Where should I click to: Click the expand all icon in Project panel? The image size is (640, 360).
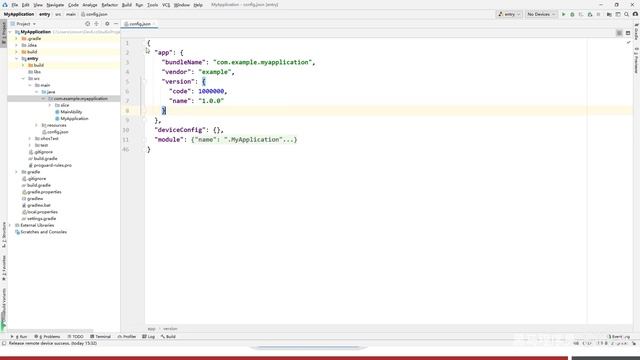tap(97, 24)
